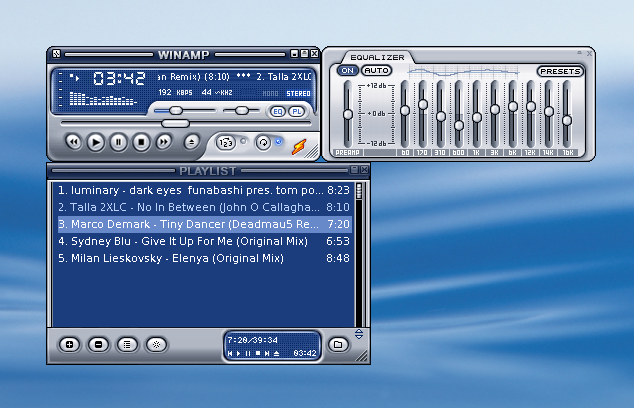
Task: Toggle the PL playlist window button
Action: tap(297, 112)
